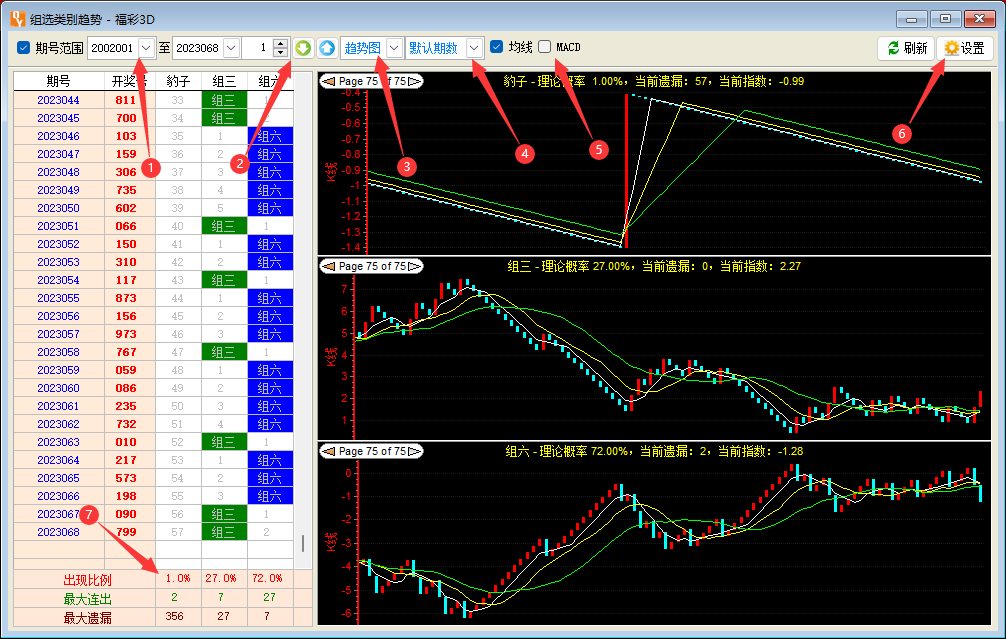1006x639 pixels.
Task: Uncheck the 期号范围 checkbox
Action: (24, 48)
